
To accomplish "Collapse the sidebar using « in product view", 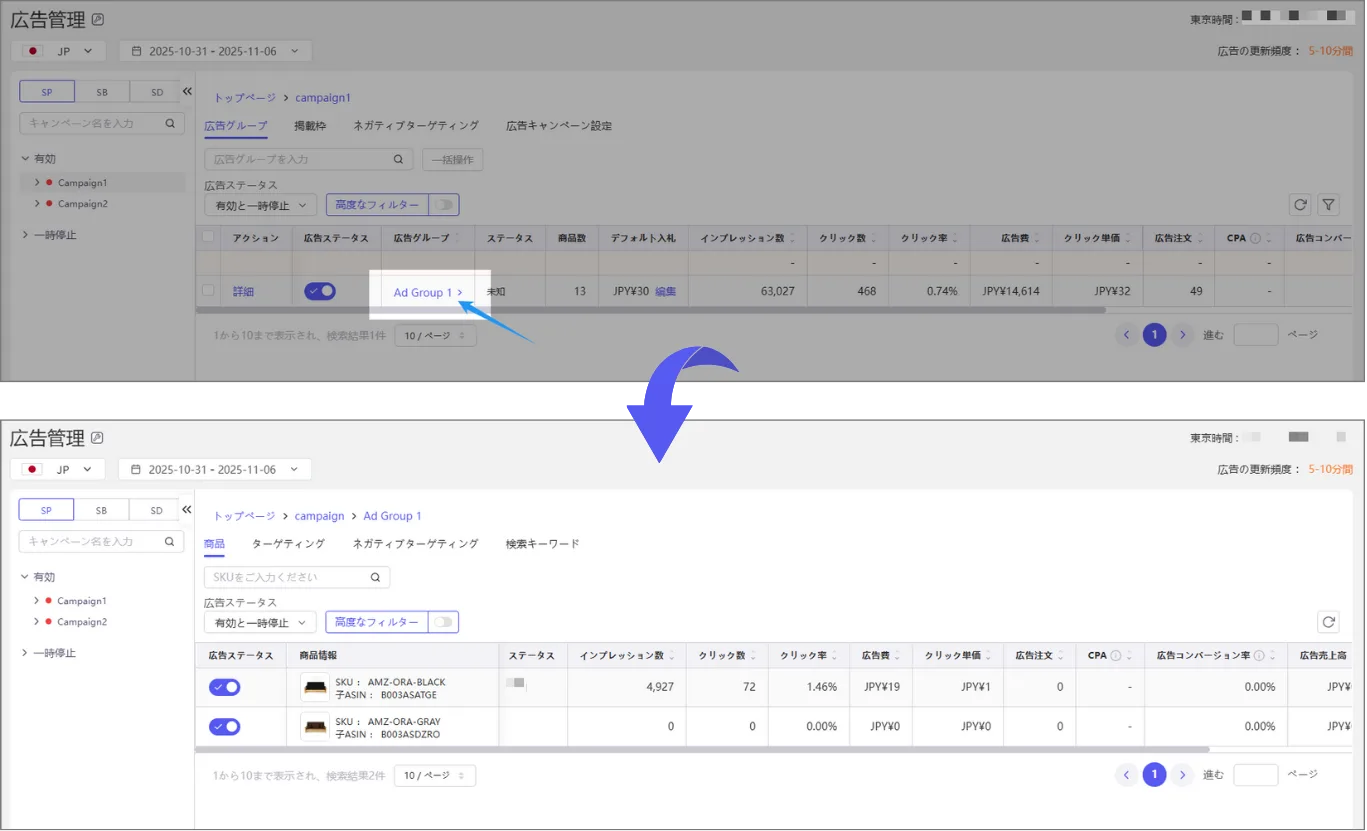I will click(x=187, y=509).
